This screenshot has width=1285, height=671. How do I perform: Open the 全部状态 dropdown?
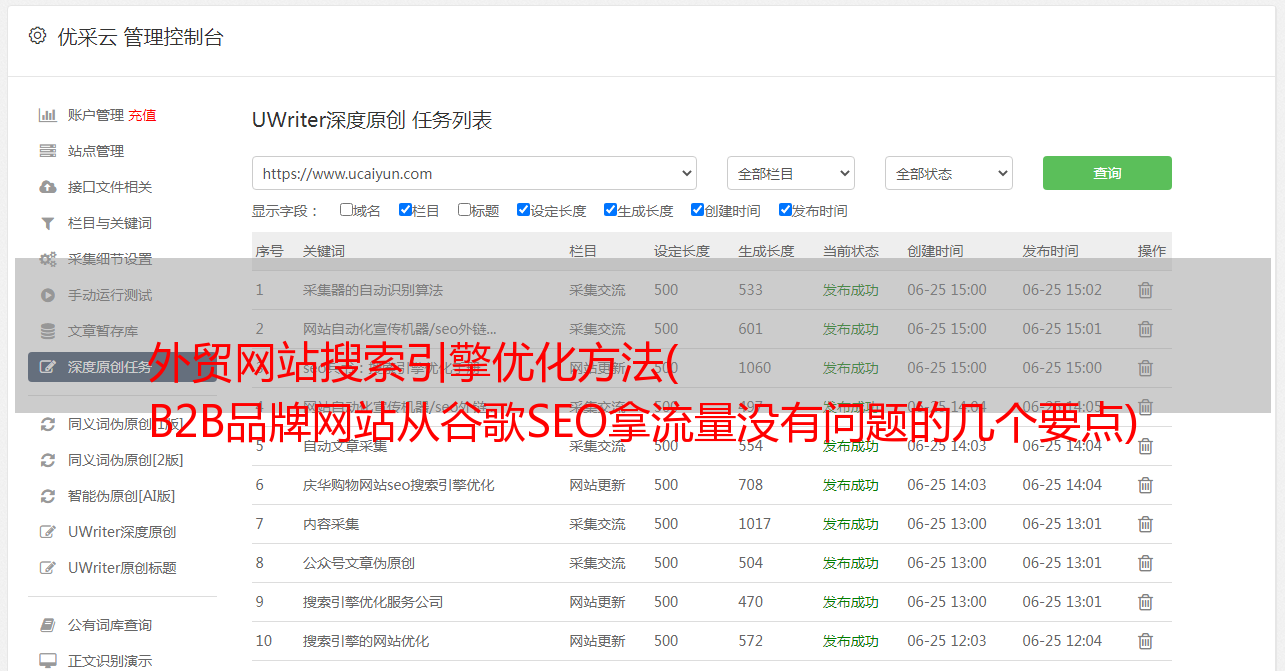coord(948,173)
